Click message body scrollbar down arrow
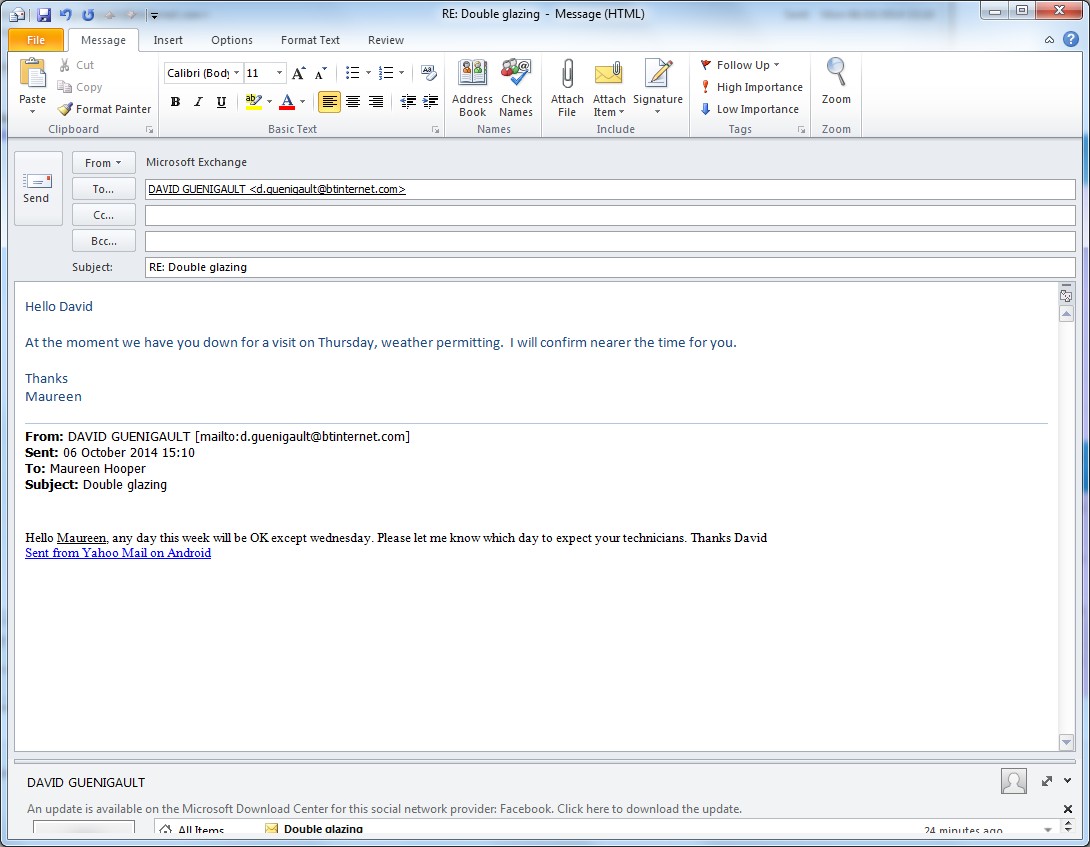 click(x=1066, y=742)
